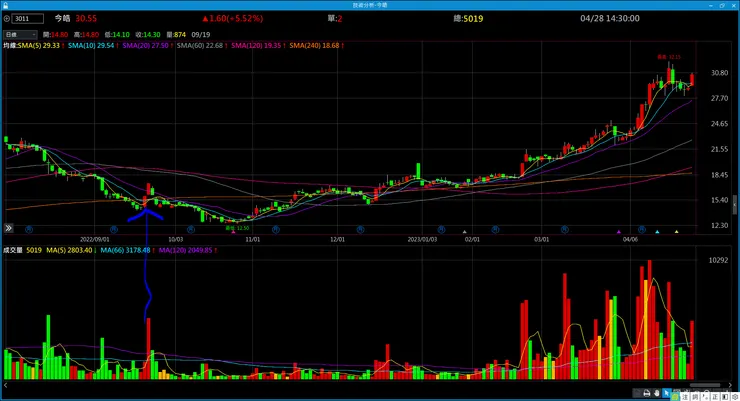Click the left arrow of chart scrollbar

pos(5,385)
